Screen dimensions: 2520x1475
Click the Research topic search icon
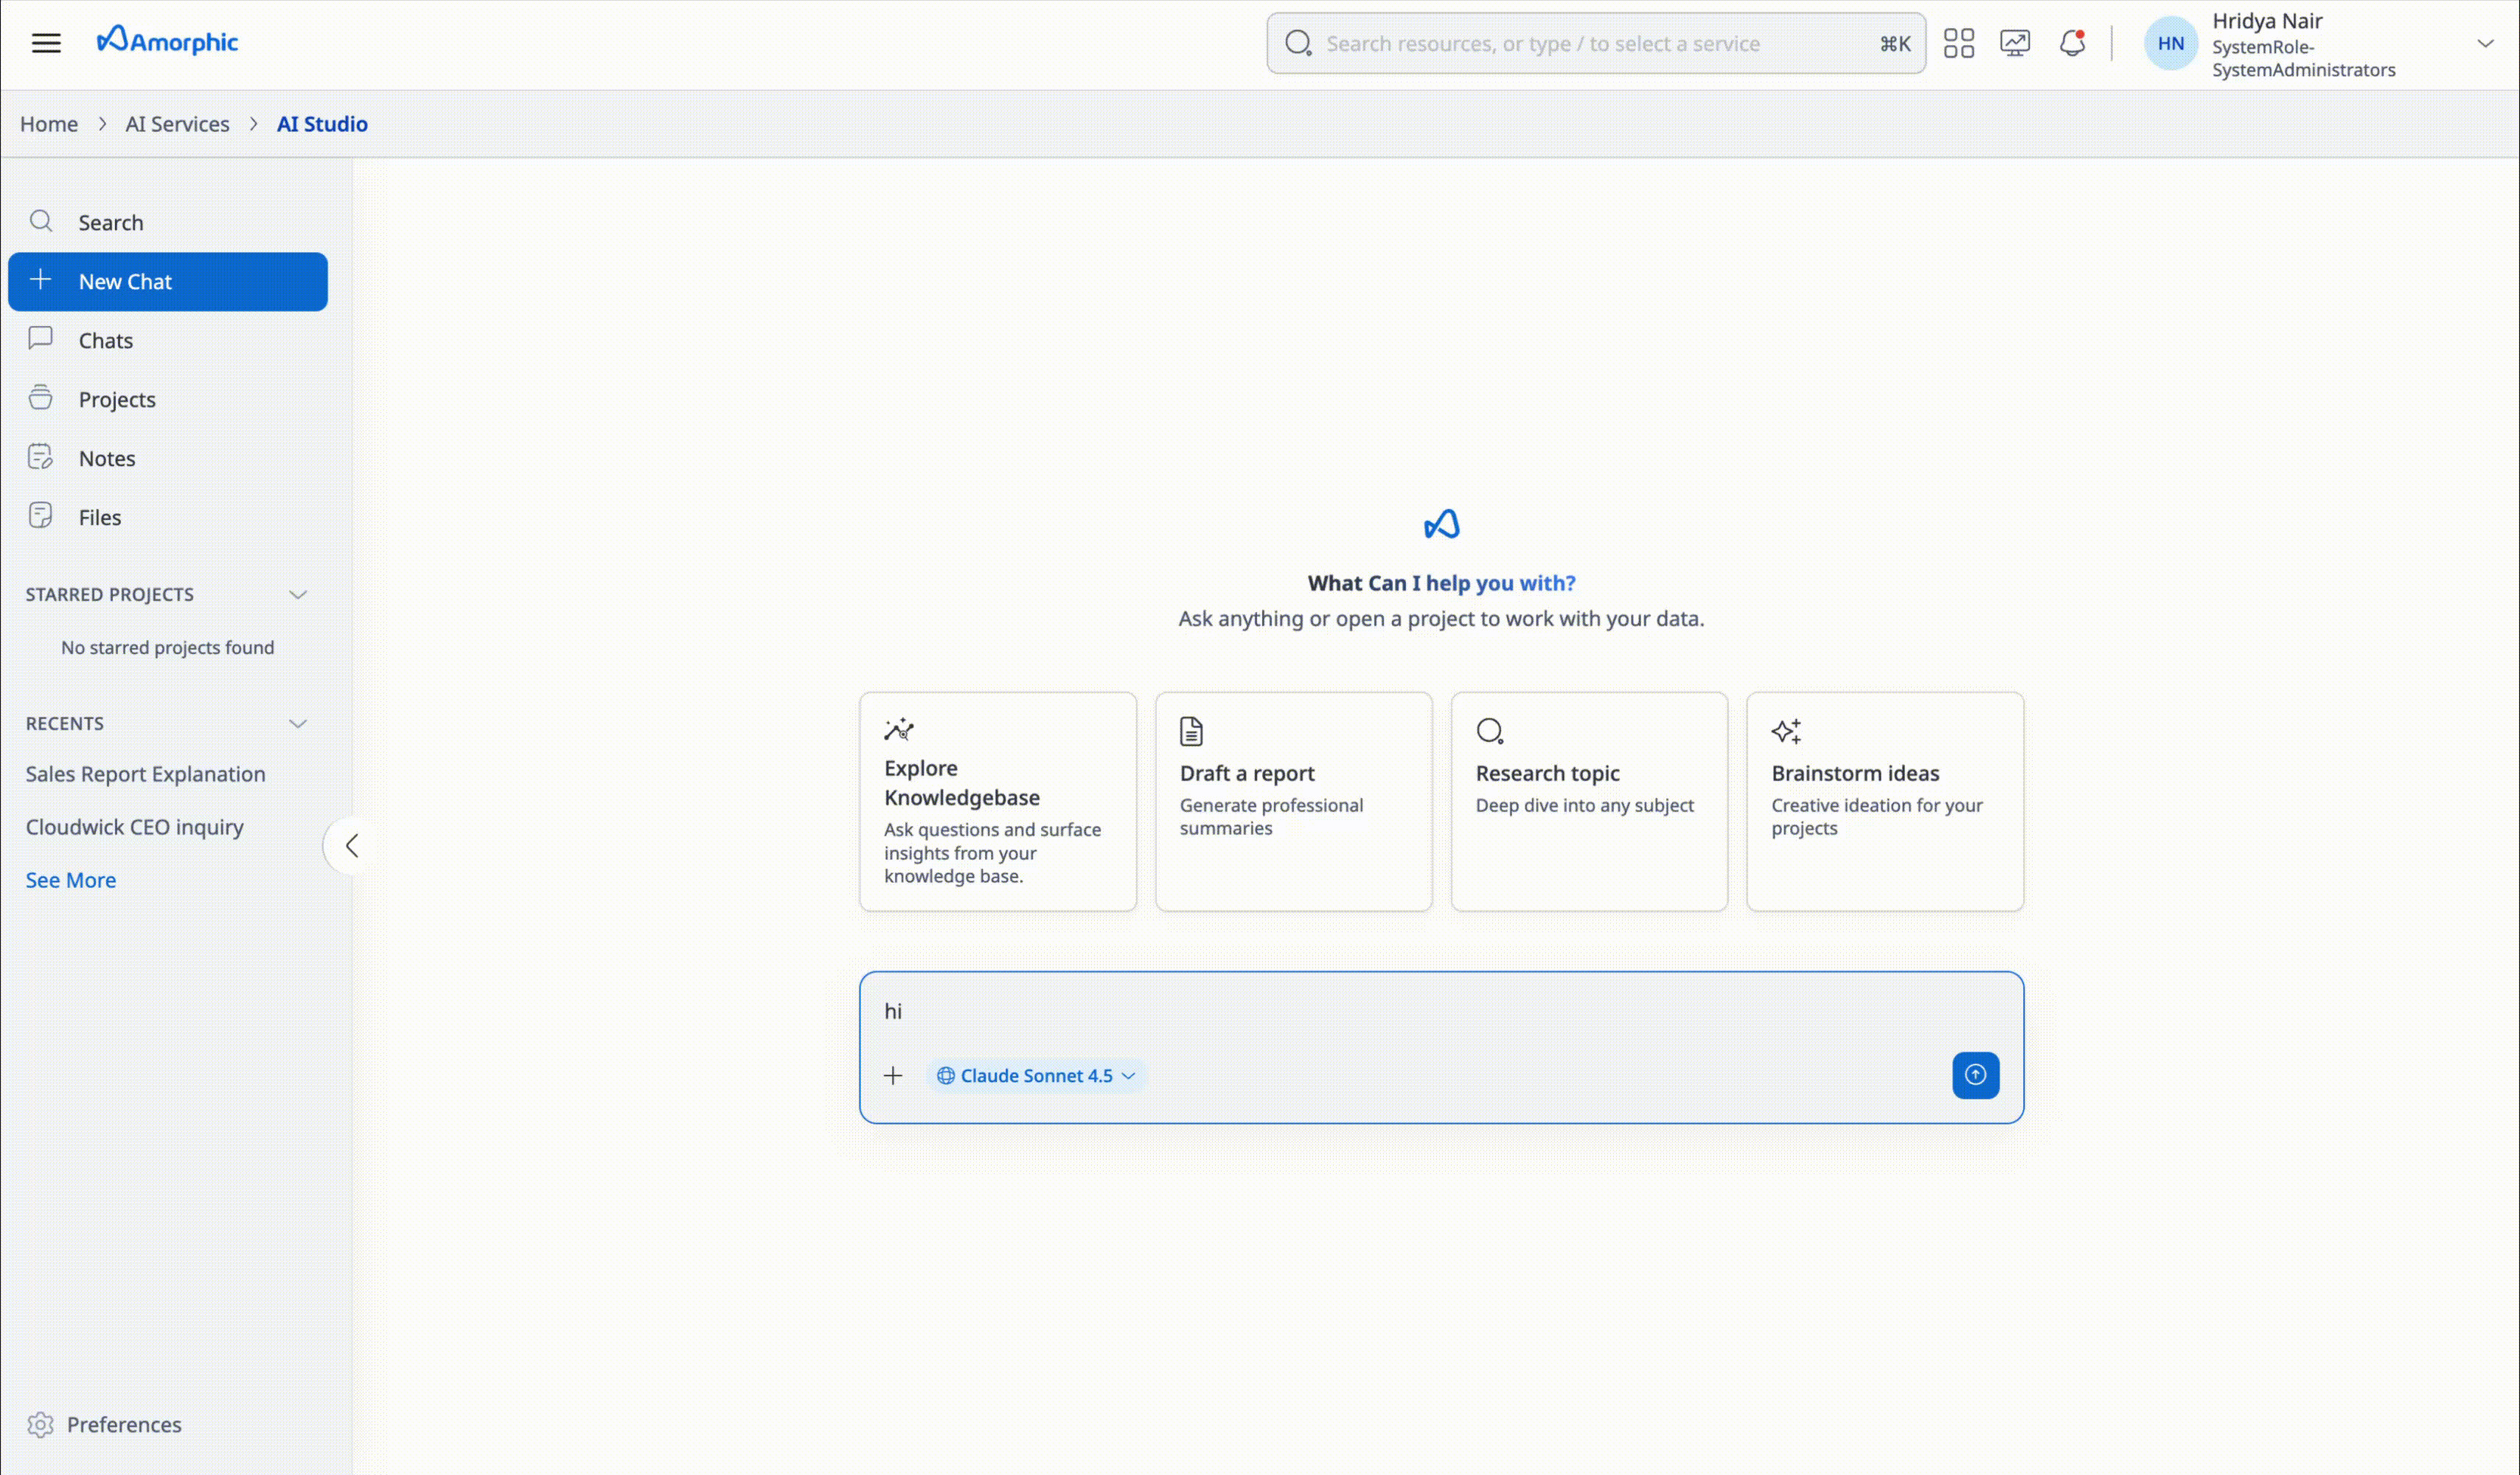click(1490, 731)
